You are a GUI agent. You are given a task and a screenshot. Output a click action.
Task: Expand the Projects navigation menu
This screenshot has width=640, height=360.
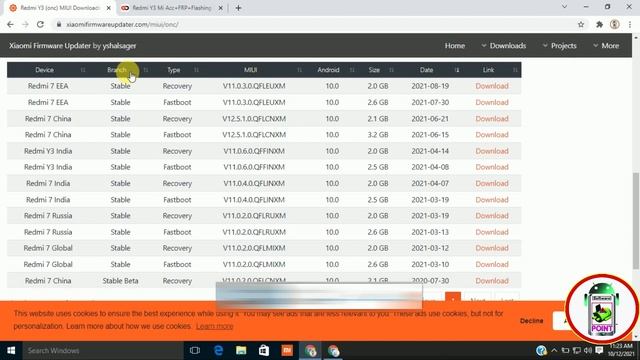560,46
